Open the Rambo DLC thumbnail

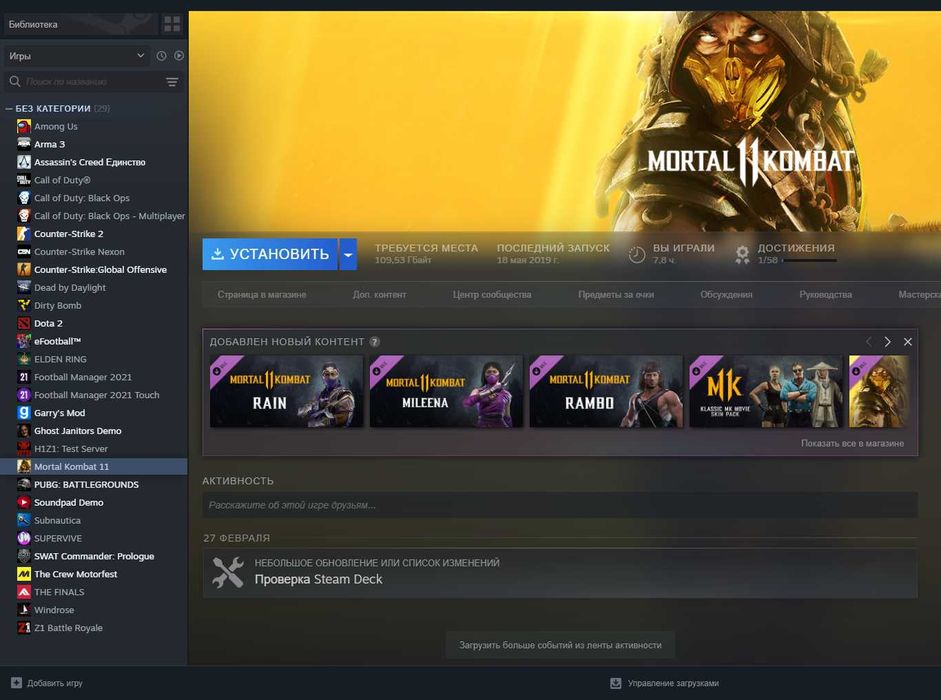606,391
